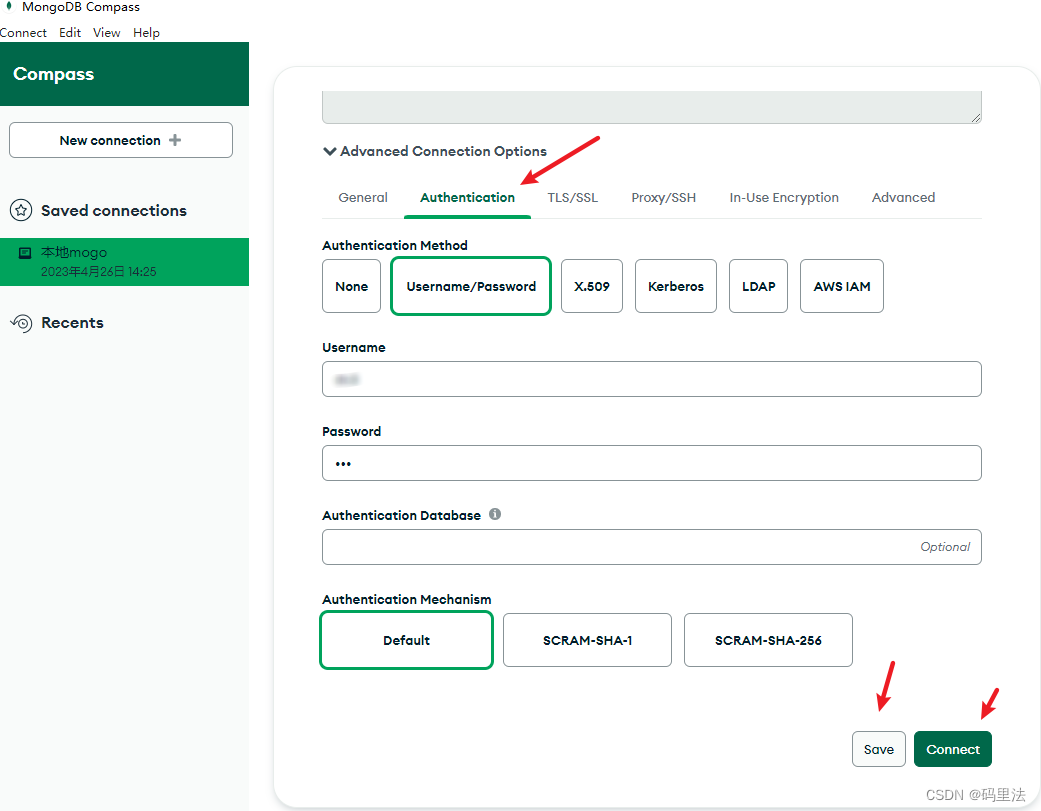This screenshot has height=811, width=1041.
Task: Open the Connect menu
Action: [23, 33]
